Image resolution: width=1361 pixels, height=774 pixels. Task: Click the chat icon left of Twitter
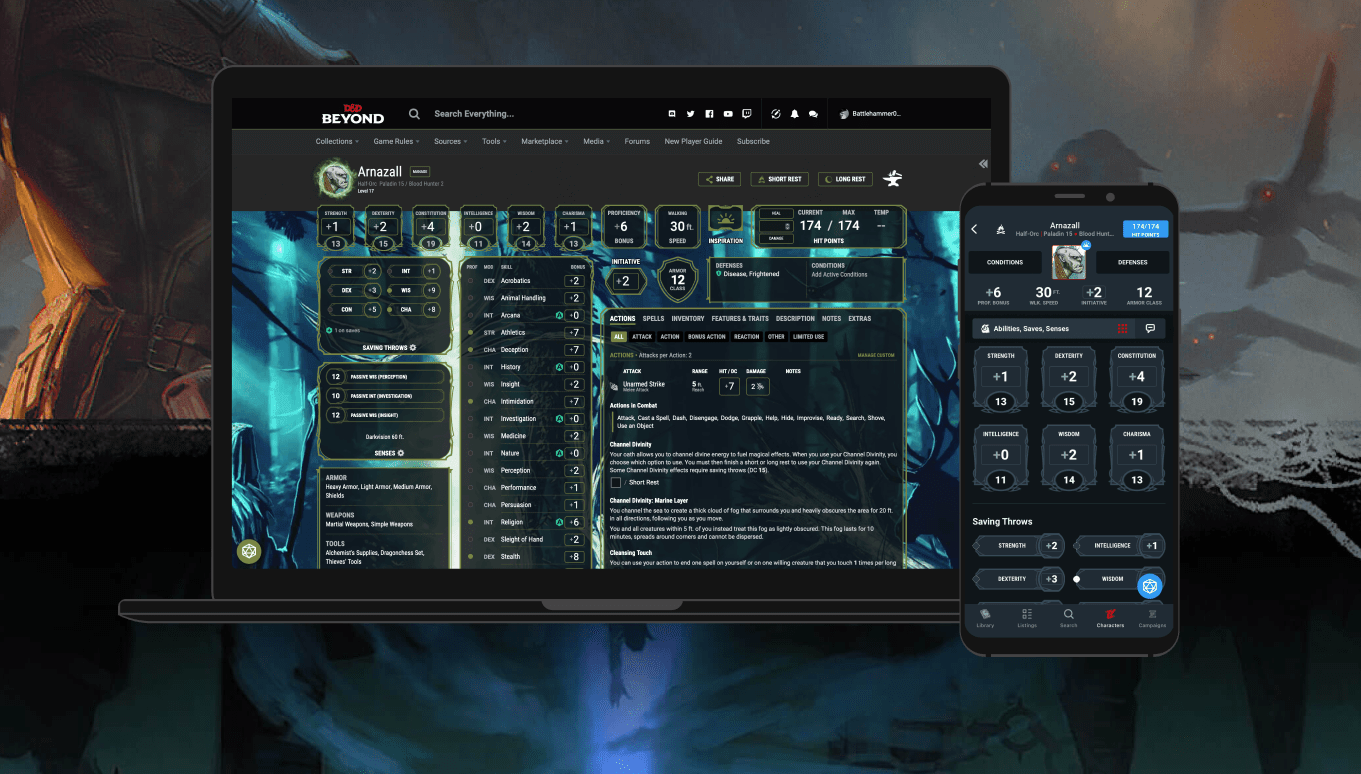coord(672,114)
